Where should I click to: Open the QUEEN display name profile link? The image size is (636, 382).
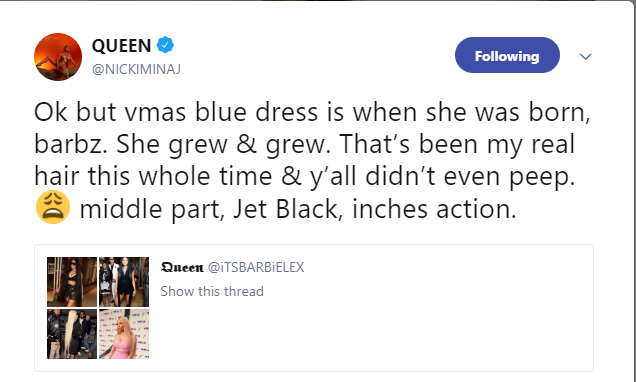click(x=121, y=45)
